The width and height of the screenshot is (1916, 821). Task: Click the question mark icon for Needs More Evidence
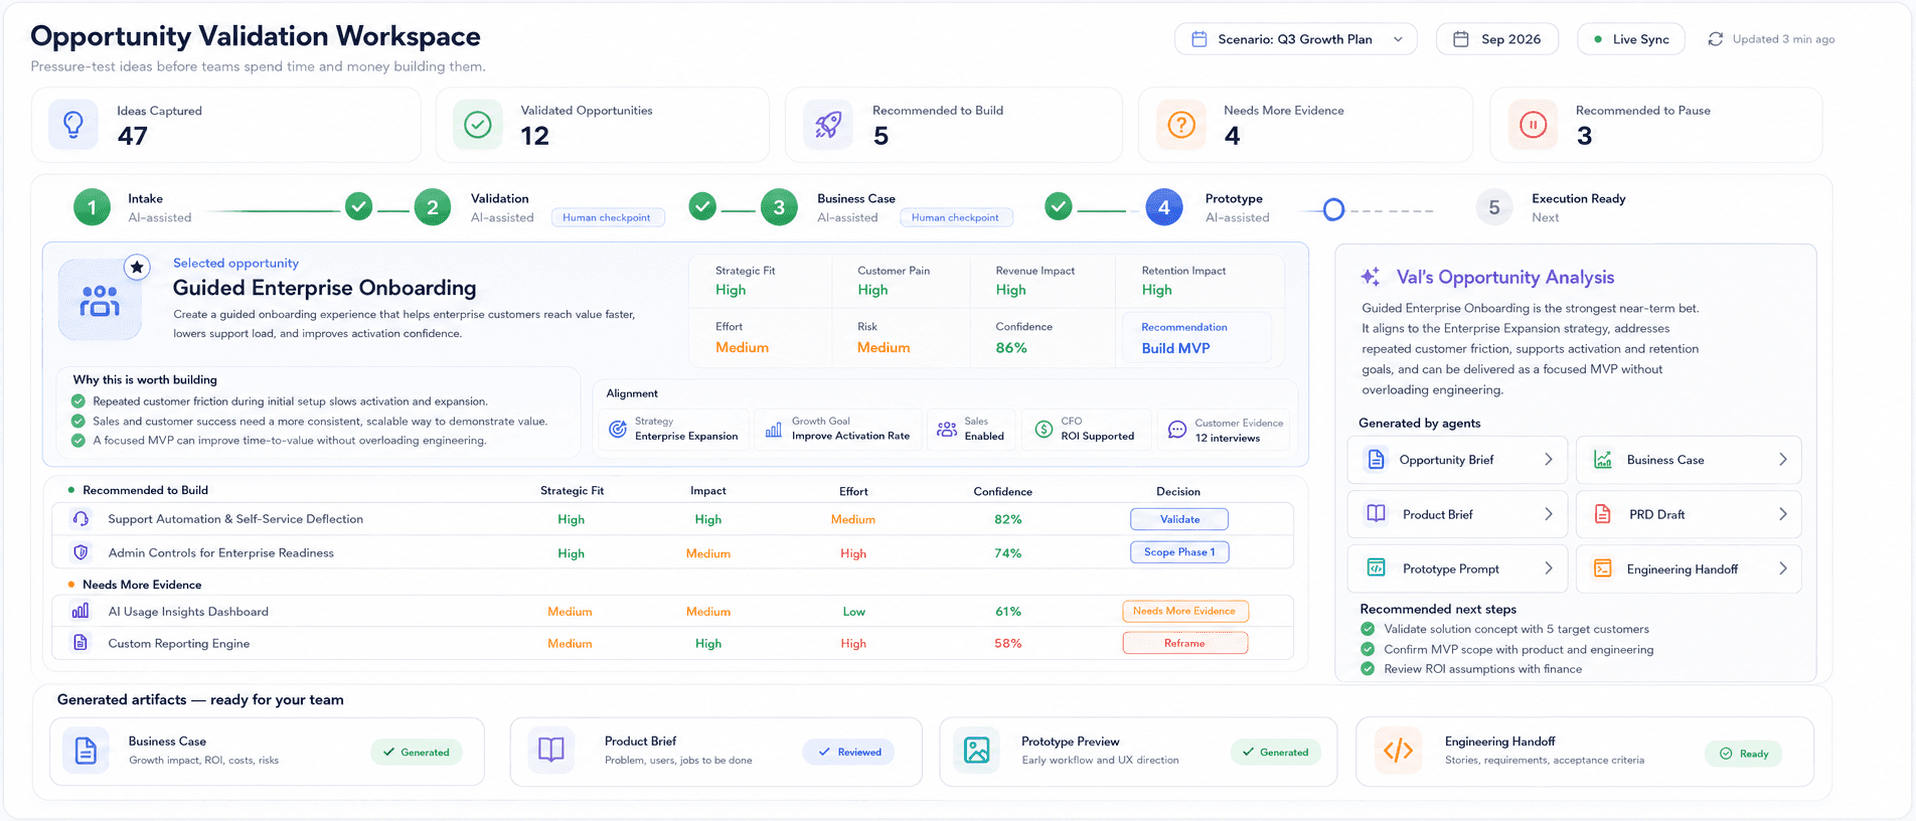(1181, 125)
